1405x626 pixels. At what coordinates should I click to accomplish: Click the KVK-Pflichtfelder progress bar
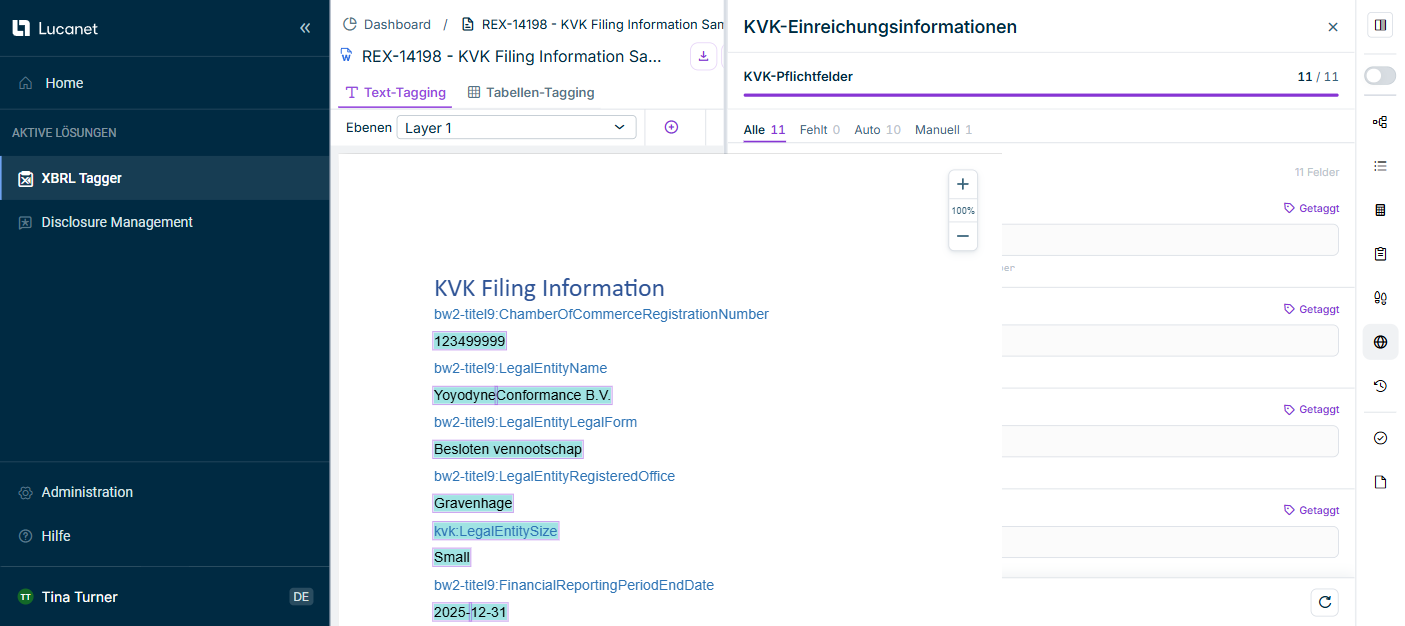click(1041, 95)
